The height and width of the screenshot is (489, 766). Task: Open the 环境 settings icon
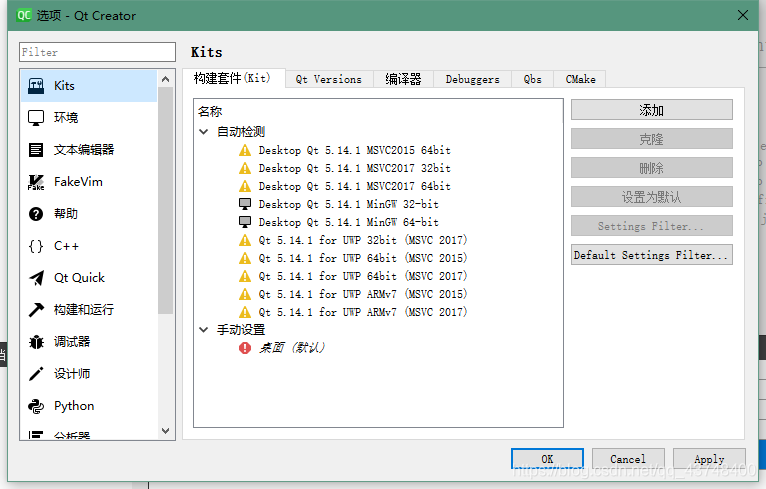[x=36, y=118]
